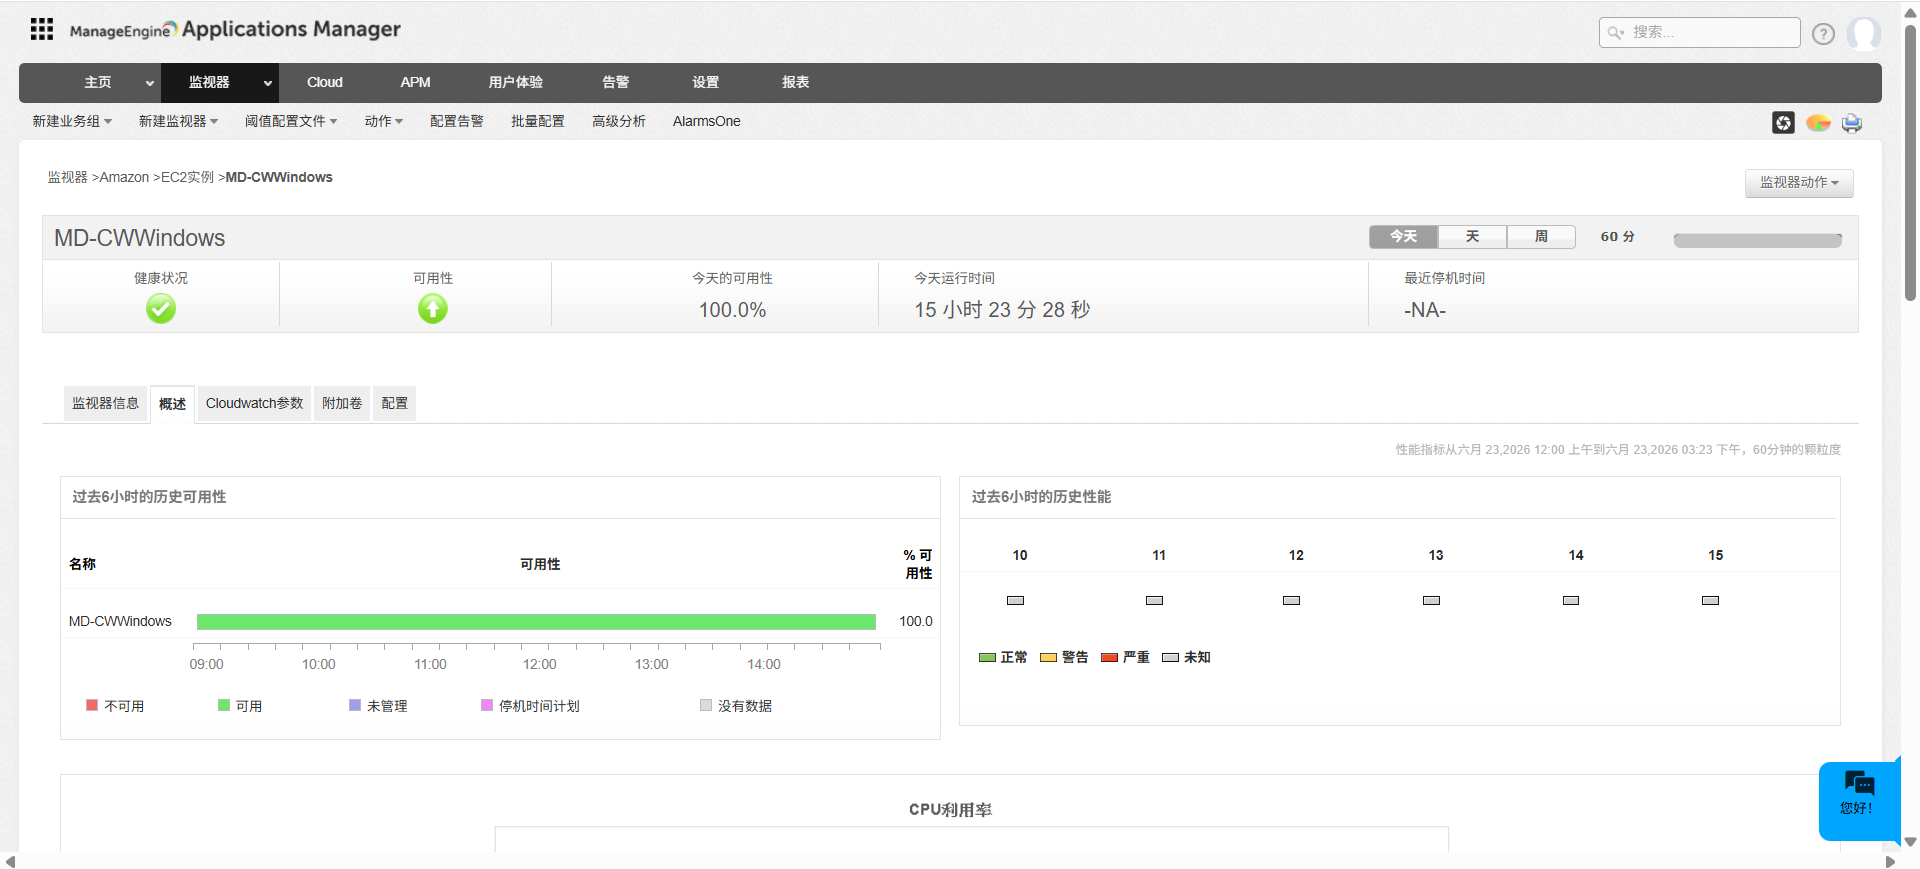Viewport: 1920px width, 869px height.
Task: Switch to the Cloudwatch参数 tab
Action: 254,403
